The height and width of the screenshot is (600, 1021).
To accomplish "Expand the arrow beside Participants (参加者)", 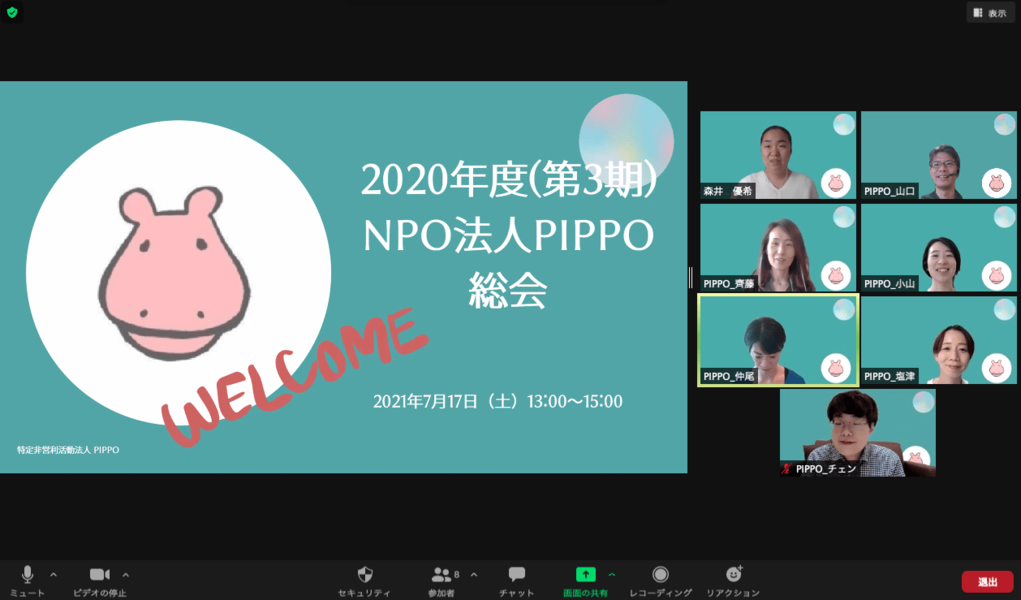I will [x=474, y=574].
